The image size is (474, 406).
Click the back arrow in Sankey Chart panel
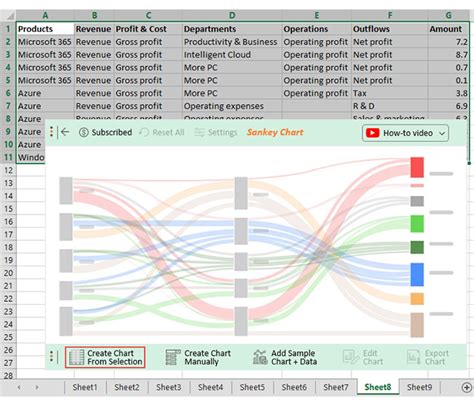65,132
